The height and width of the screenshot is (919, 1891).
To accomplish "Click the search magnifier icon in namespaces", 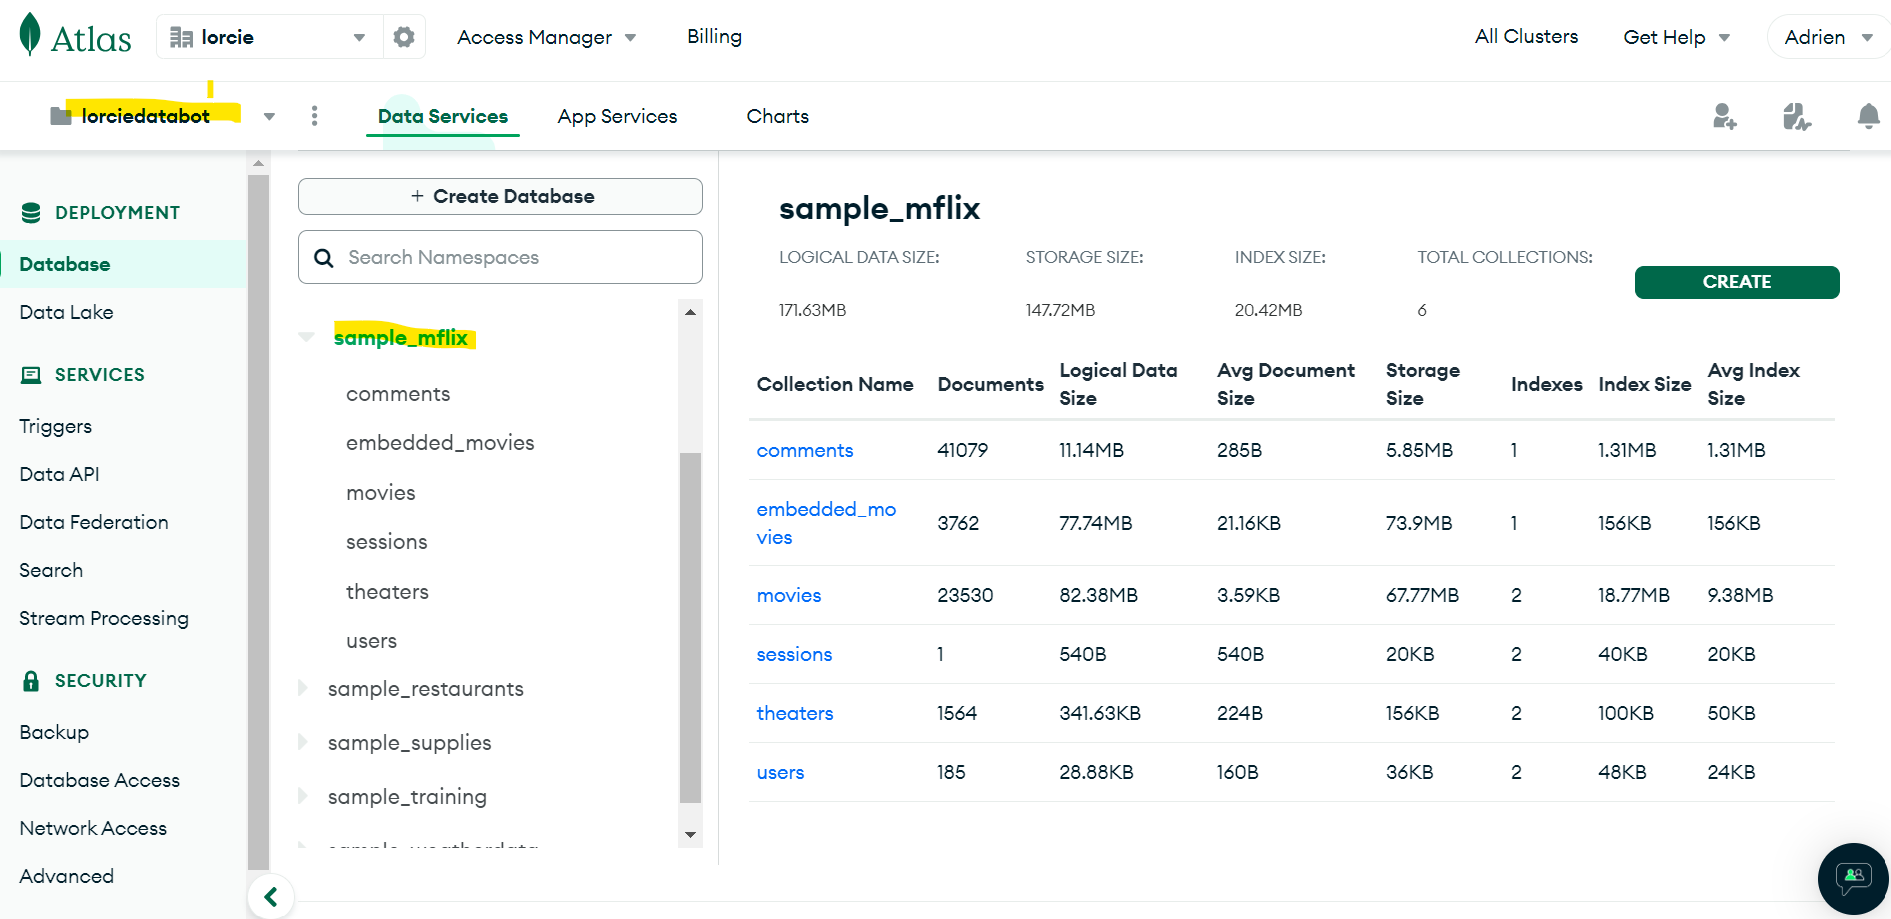I will [324, 258].
